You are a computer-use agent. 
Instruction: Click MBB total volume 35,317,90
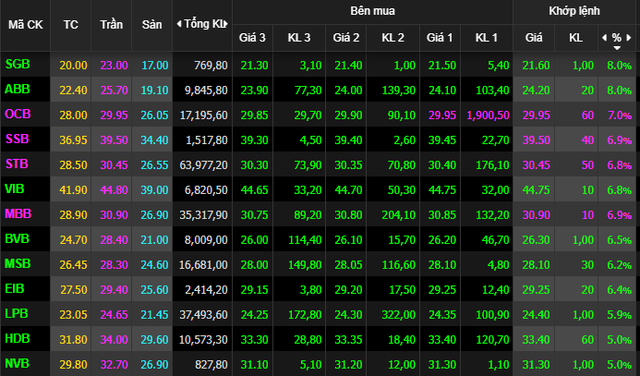point(204,215)
